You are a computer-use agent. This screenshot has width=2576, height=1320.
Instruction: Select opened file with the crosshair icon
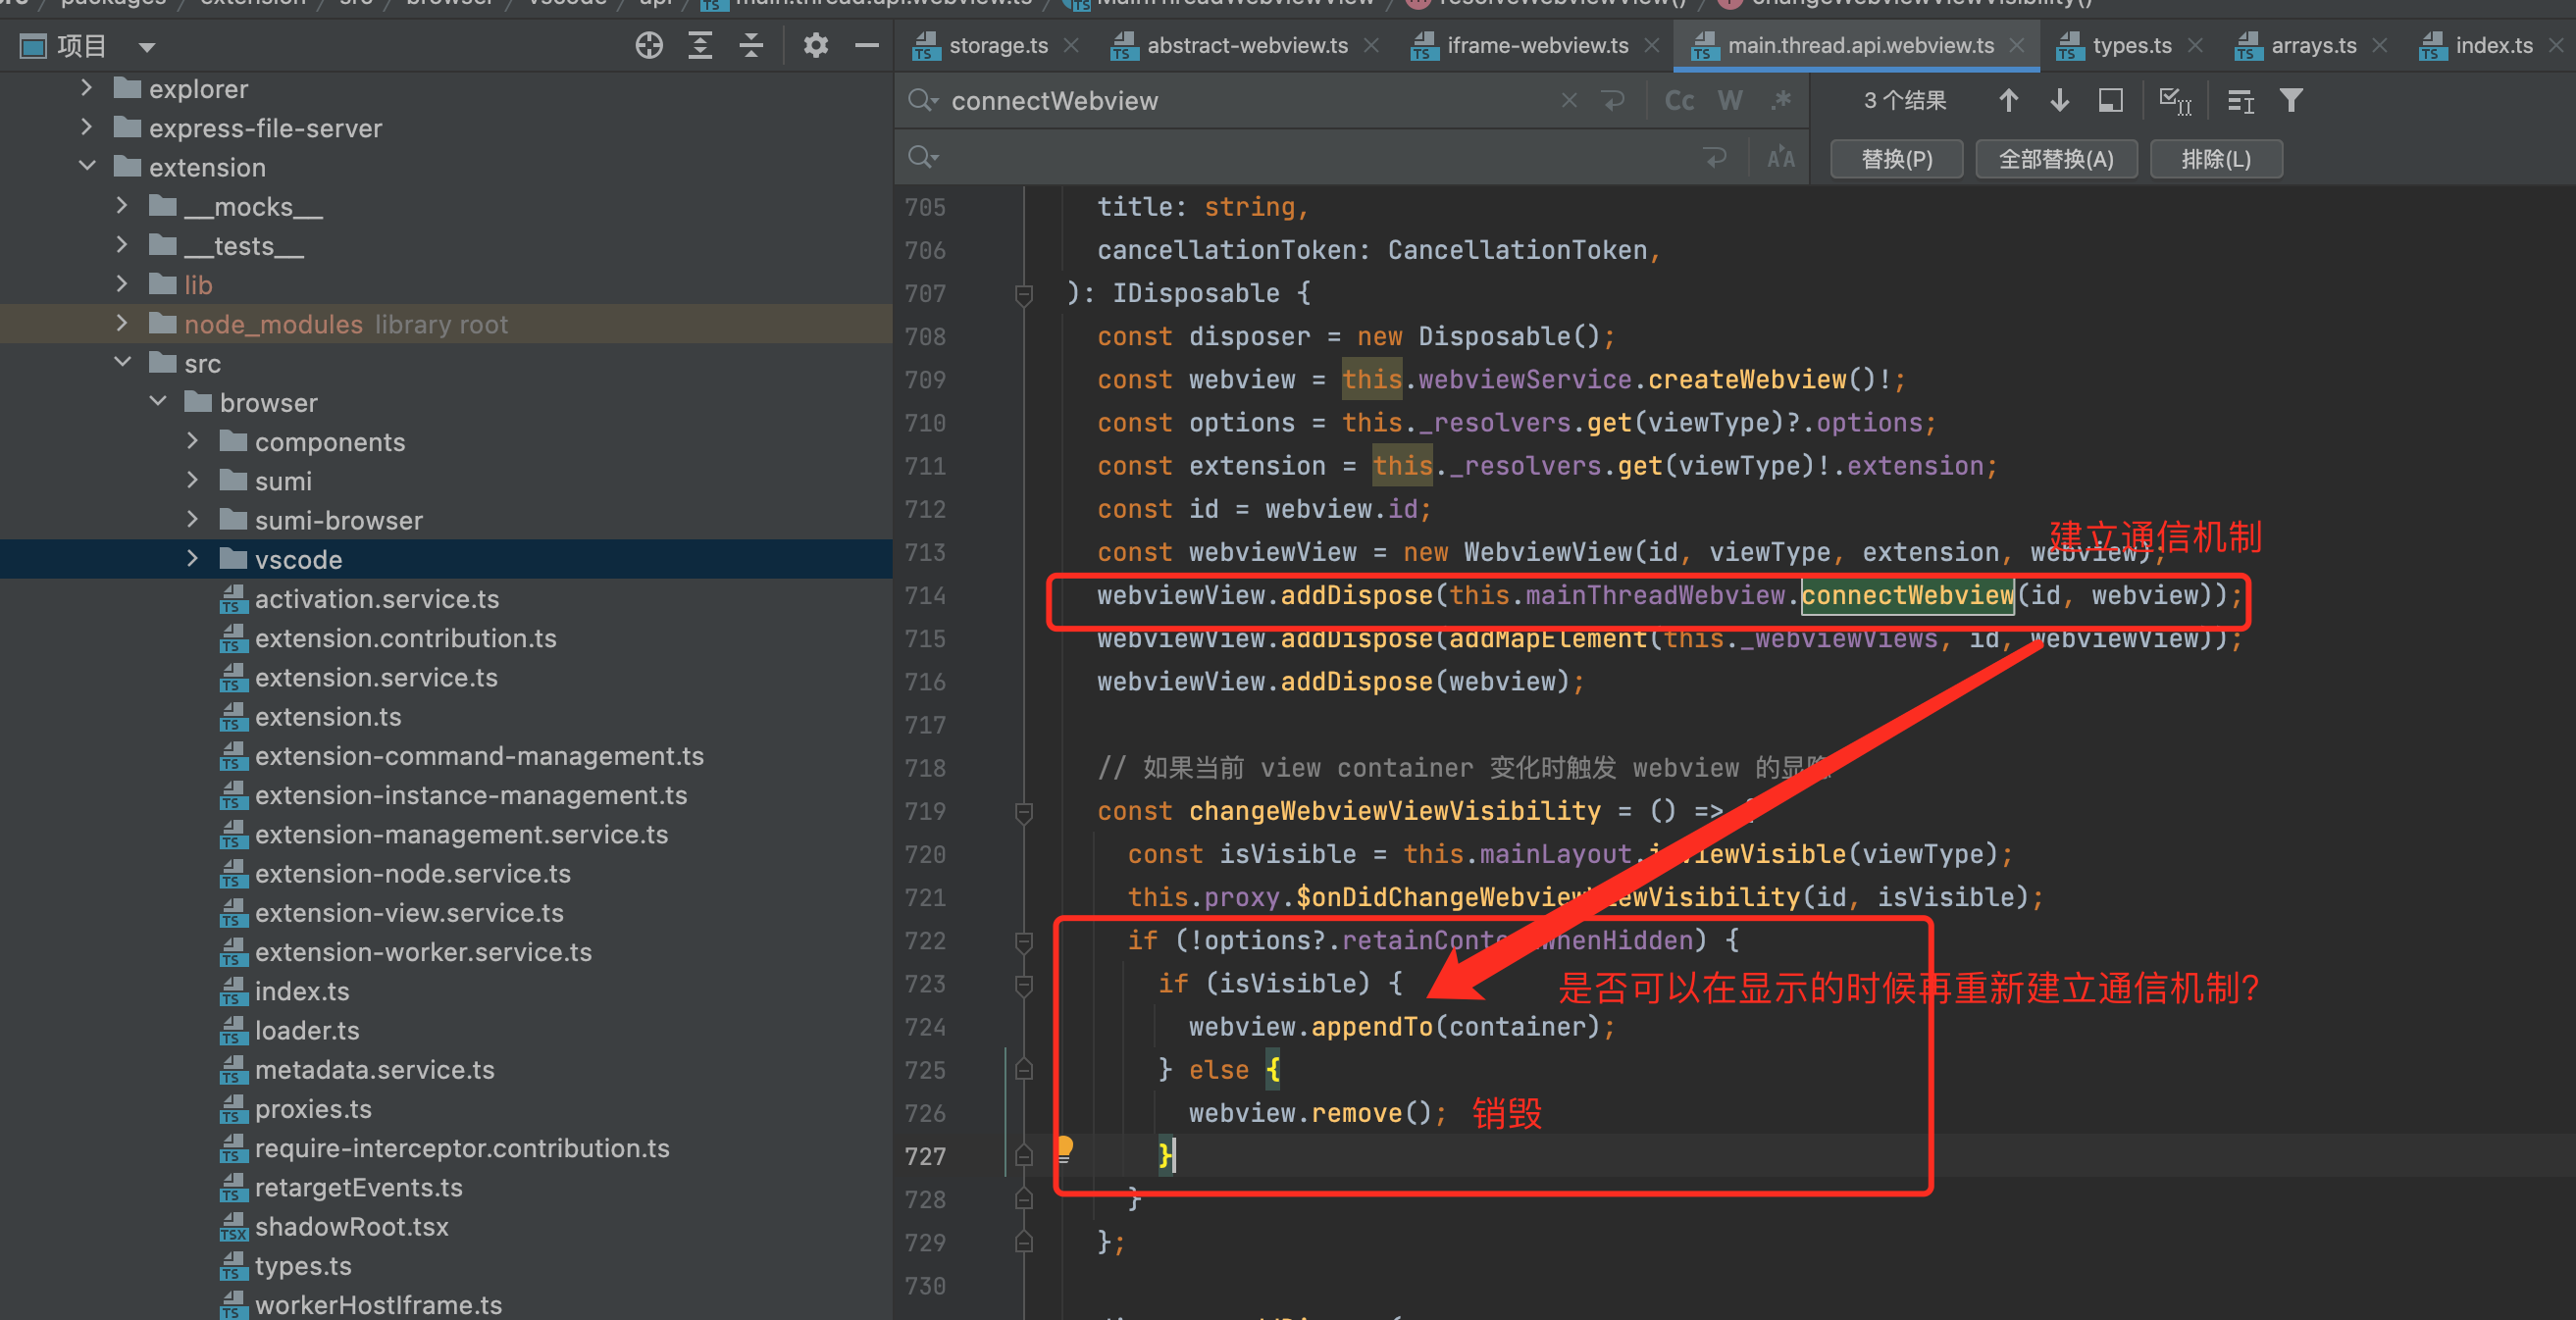coord(648,45)
